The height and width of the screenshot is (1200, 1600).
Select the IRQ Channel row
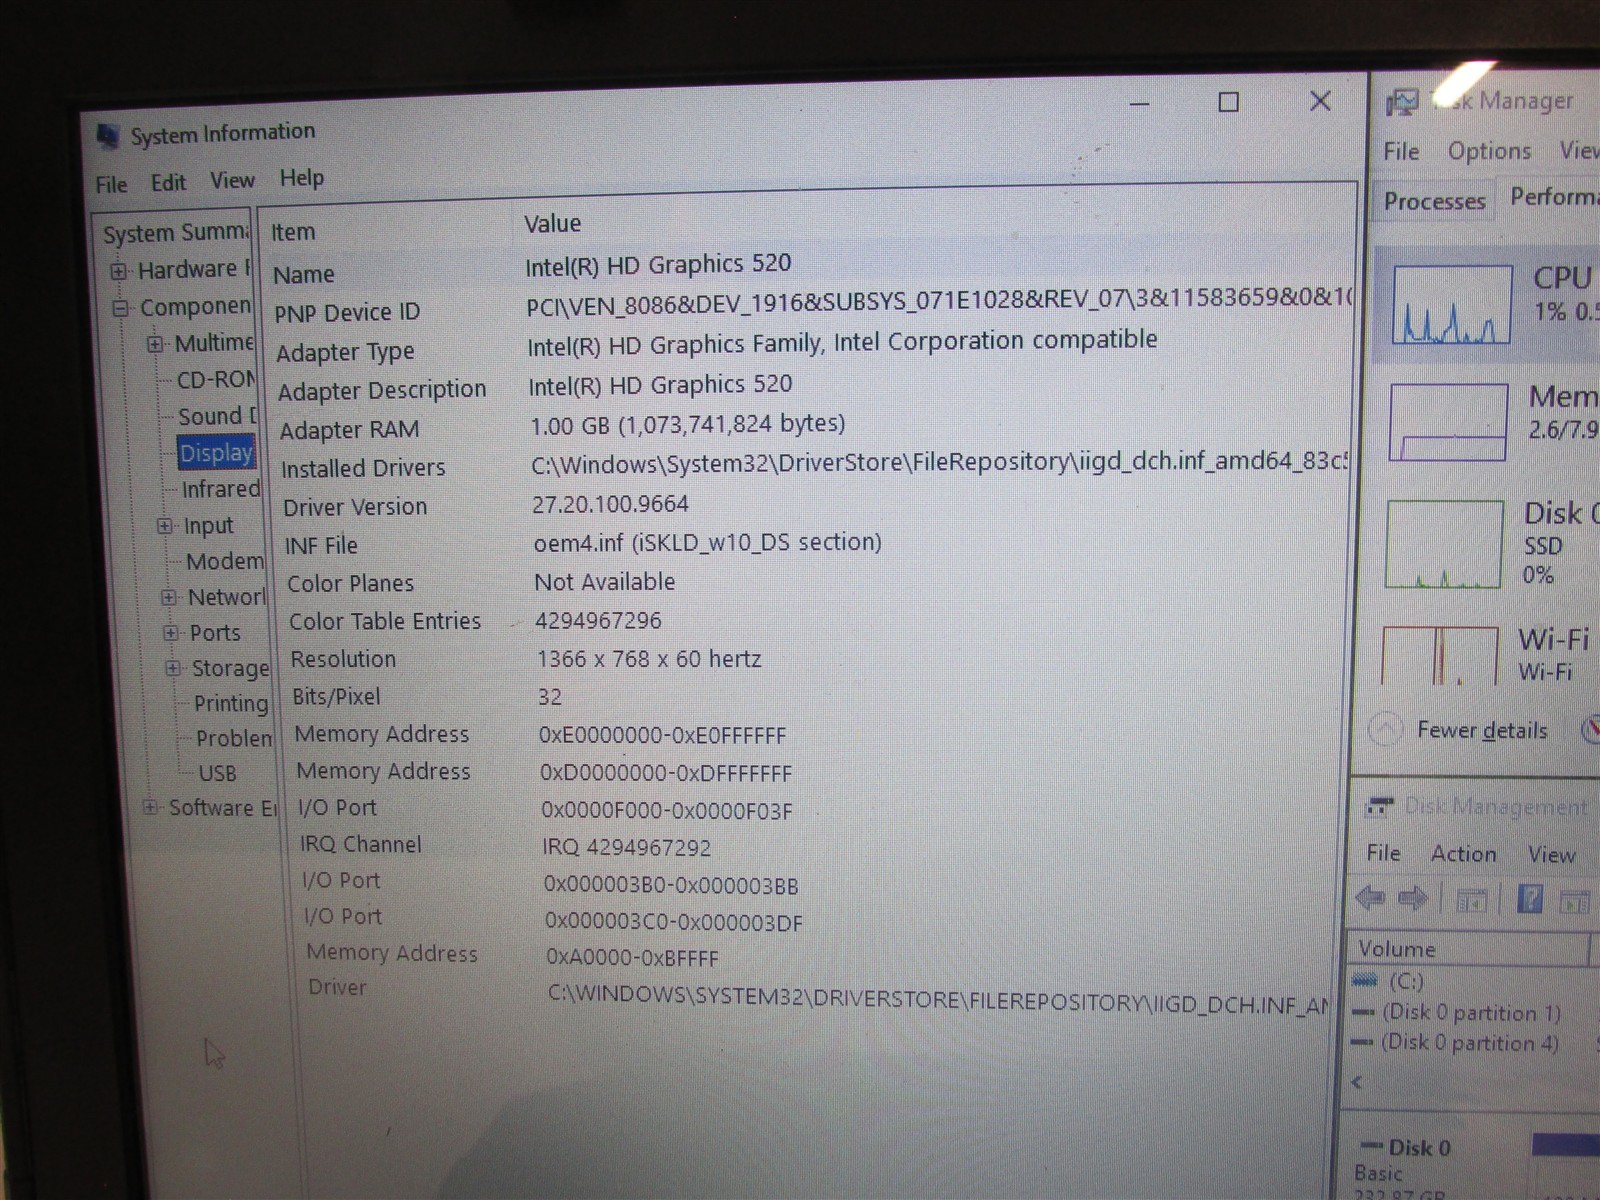(820, 846)
